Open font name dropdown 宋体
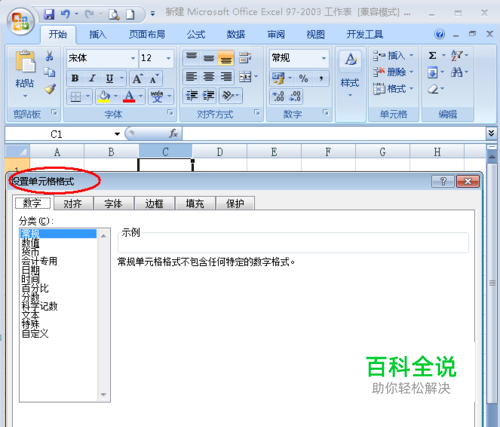 (133, 58)
